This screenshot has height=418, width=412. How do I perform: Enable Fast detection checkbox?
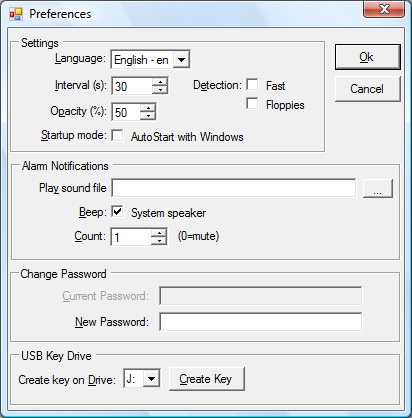(x=252, y=84)
